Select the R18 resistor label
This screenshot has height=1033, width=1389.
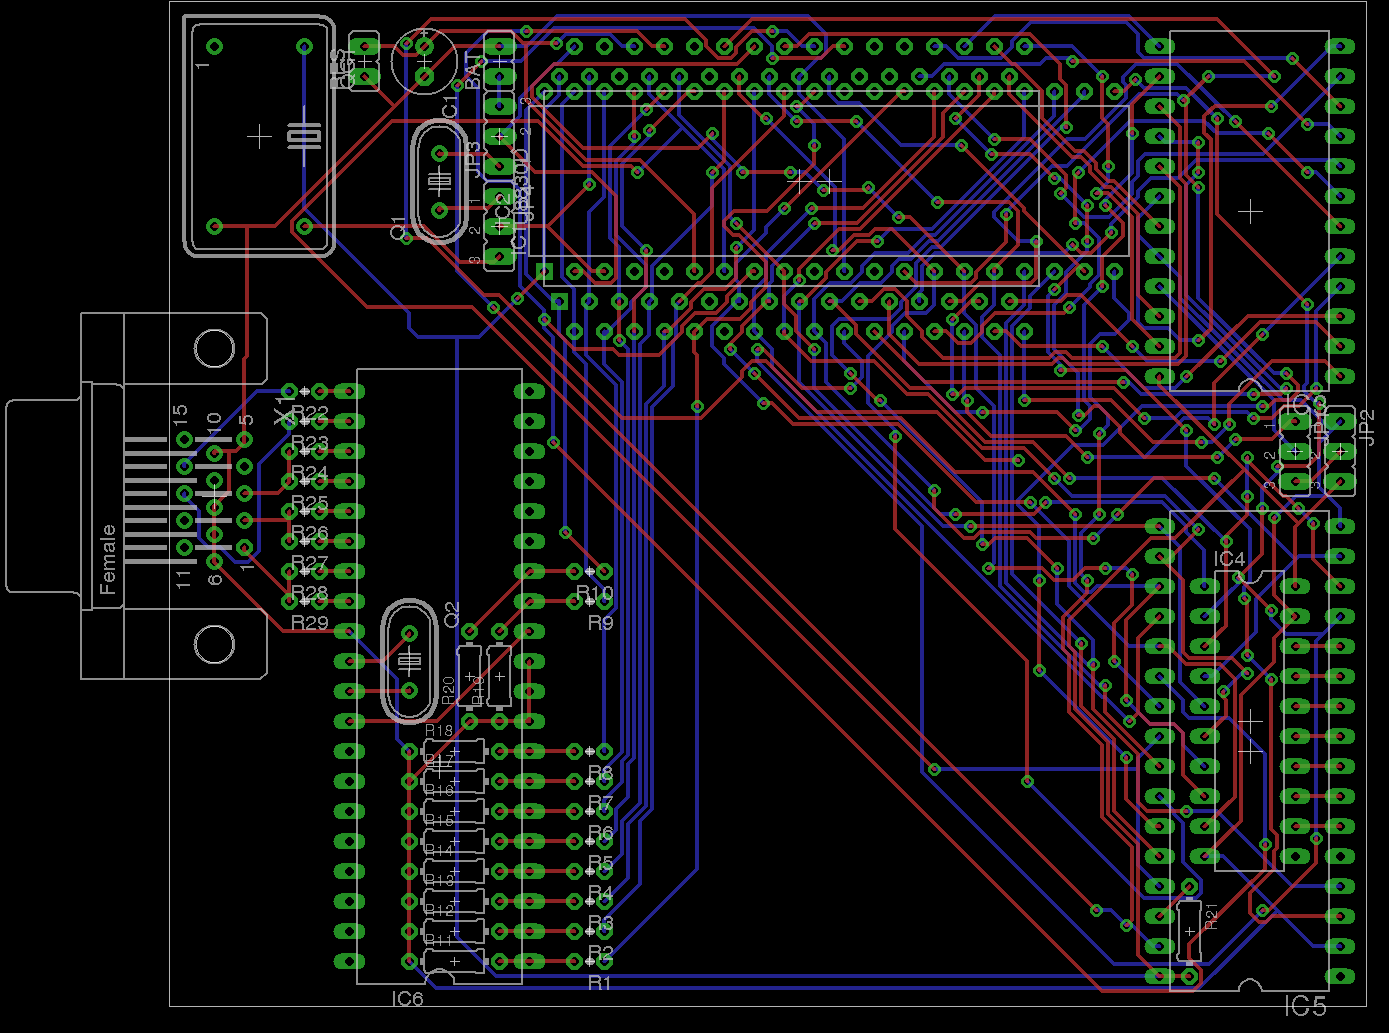click(438, 731)
